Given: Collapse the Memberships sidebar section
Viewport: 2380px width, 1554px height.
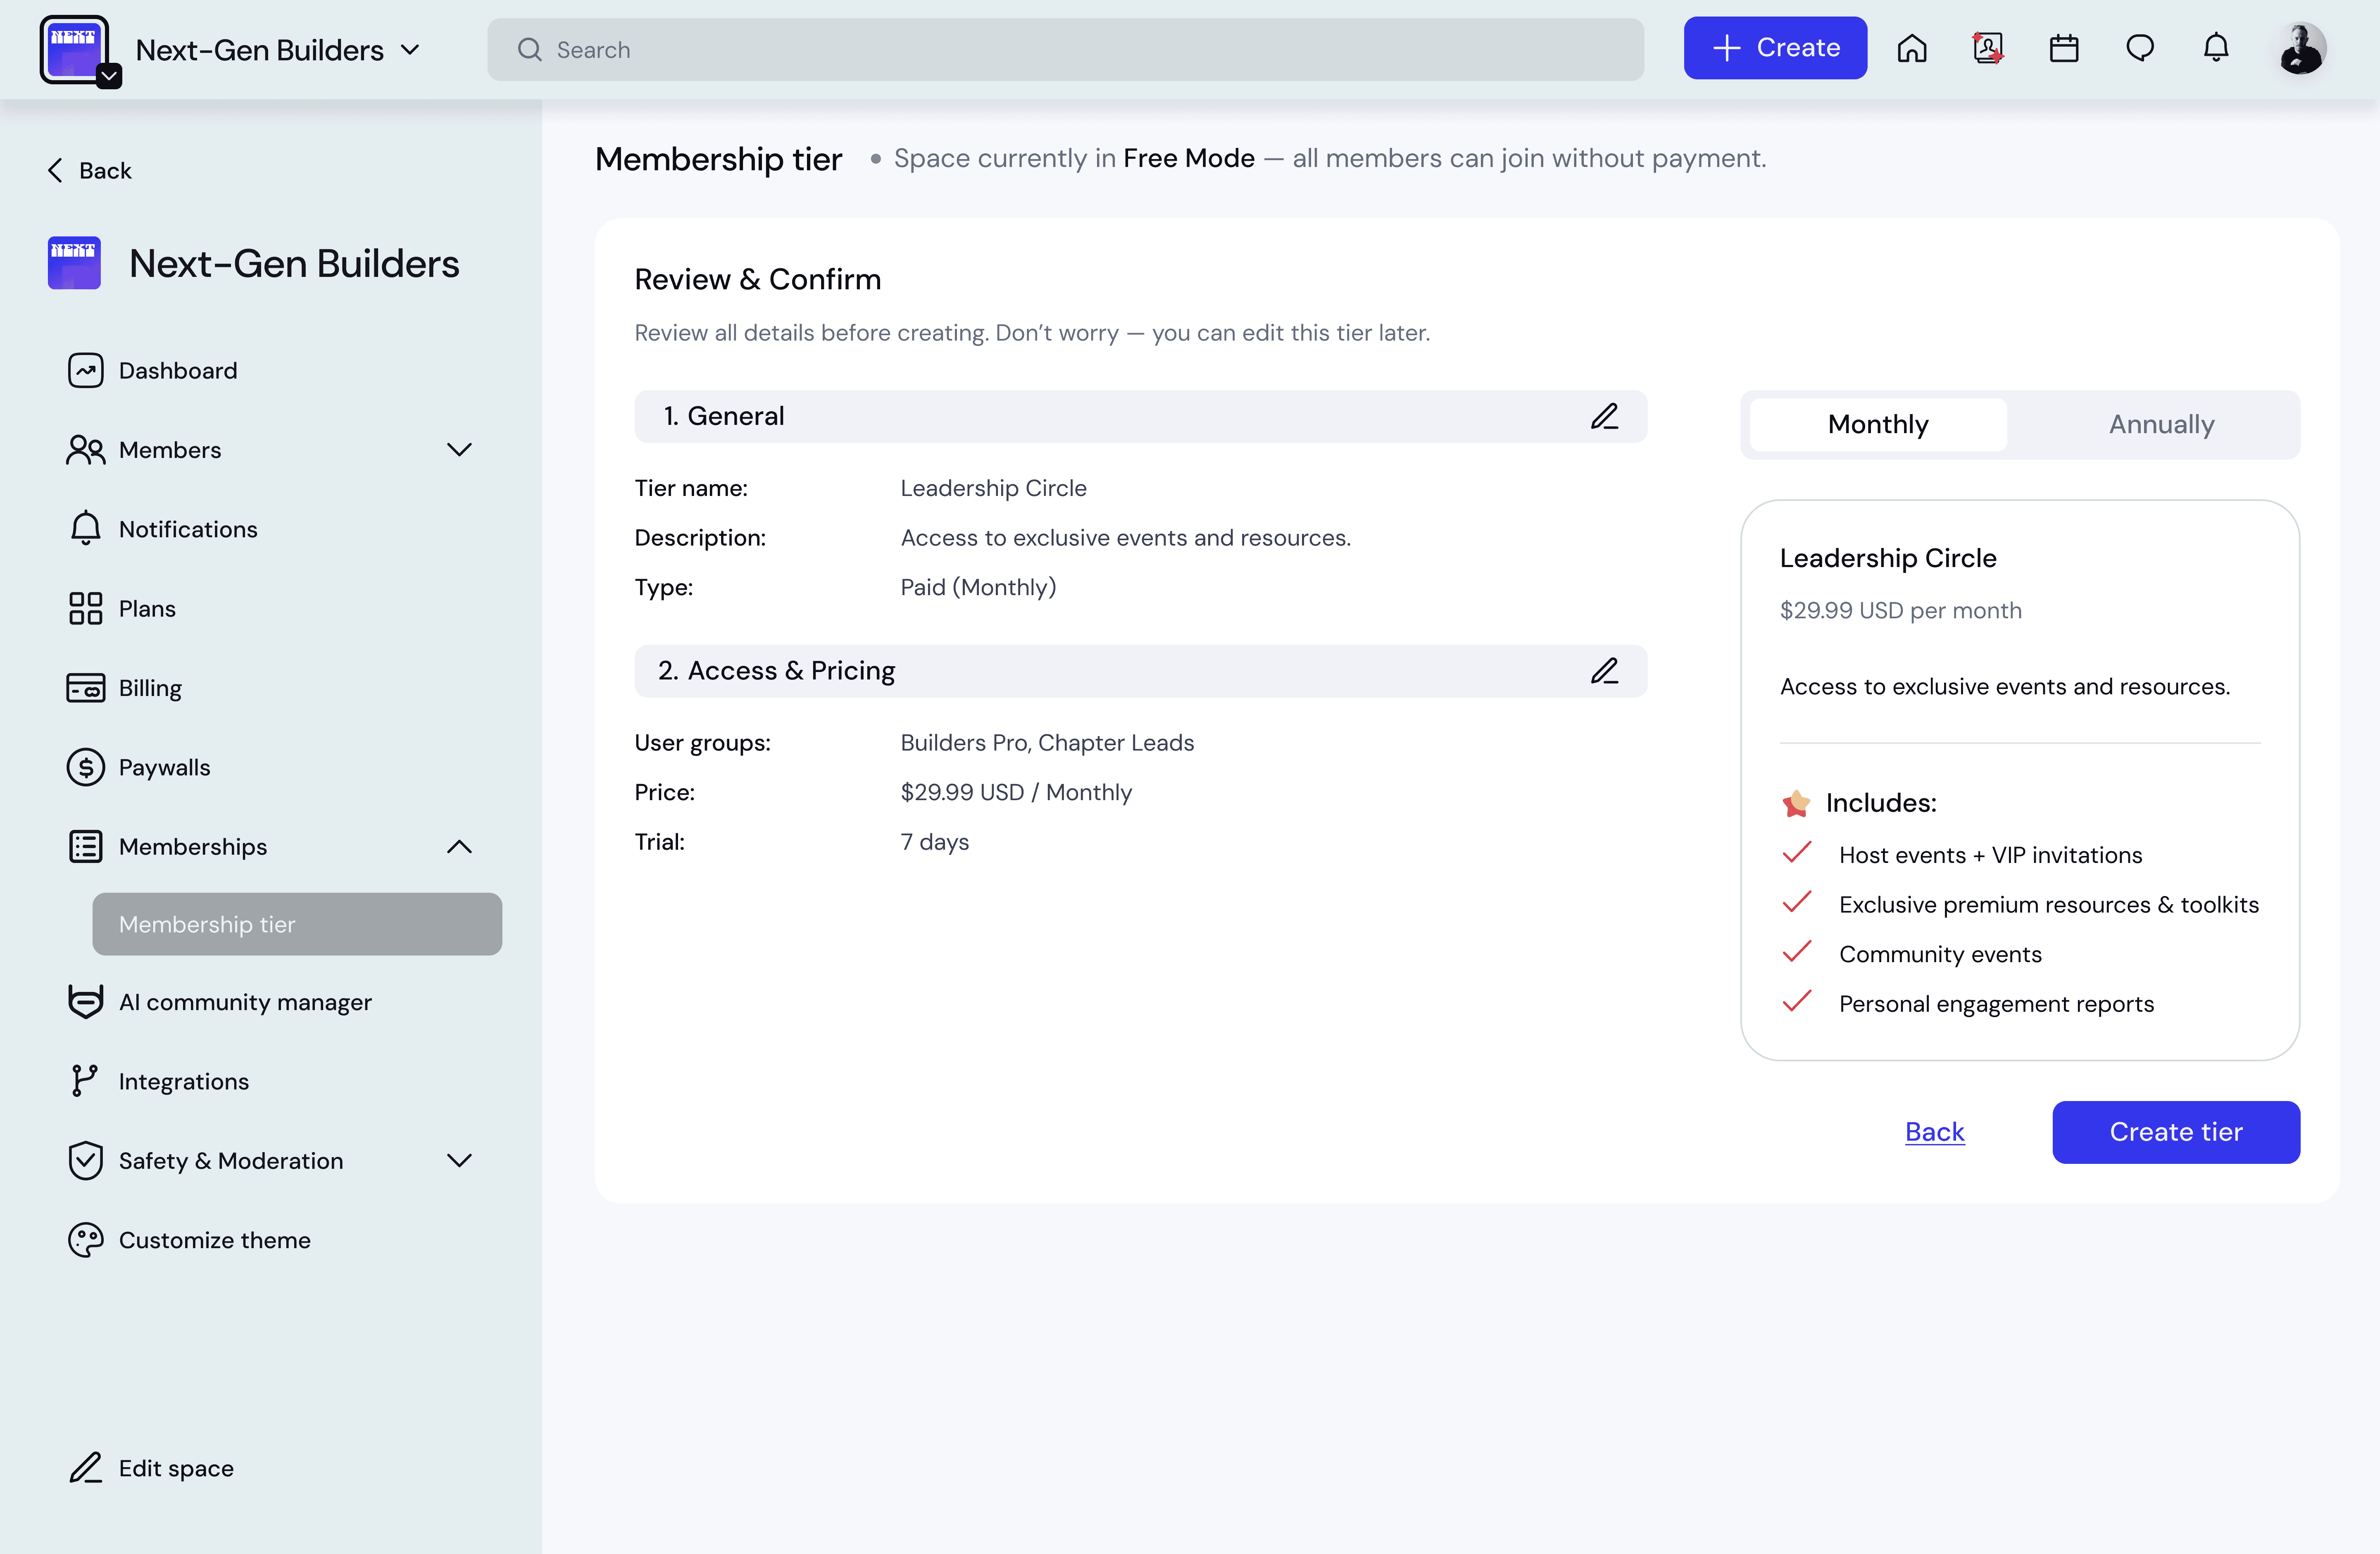Looking at the screenshot, I should click(459, 847).
